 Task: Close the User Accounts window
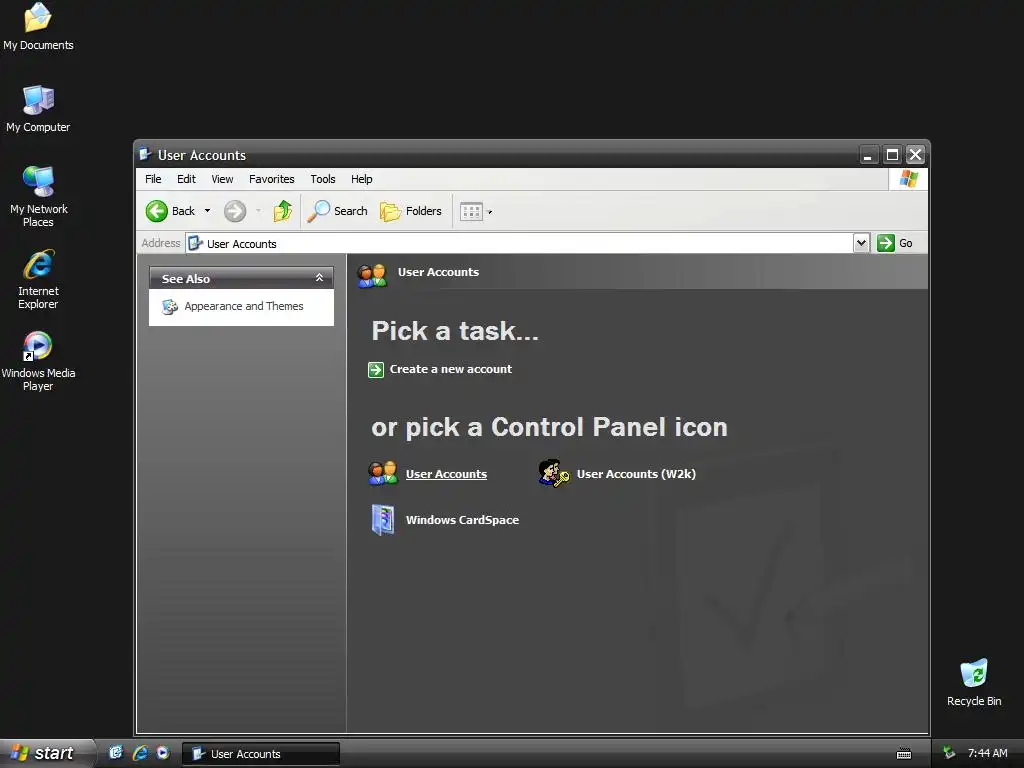[x=916, y=155]
